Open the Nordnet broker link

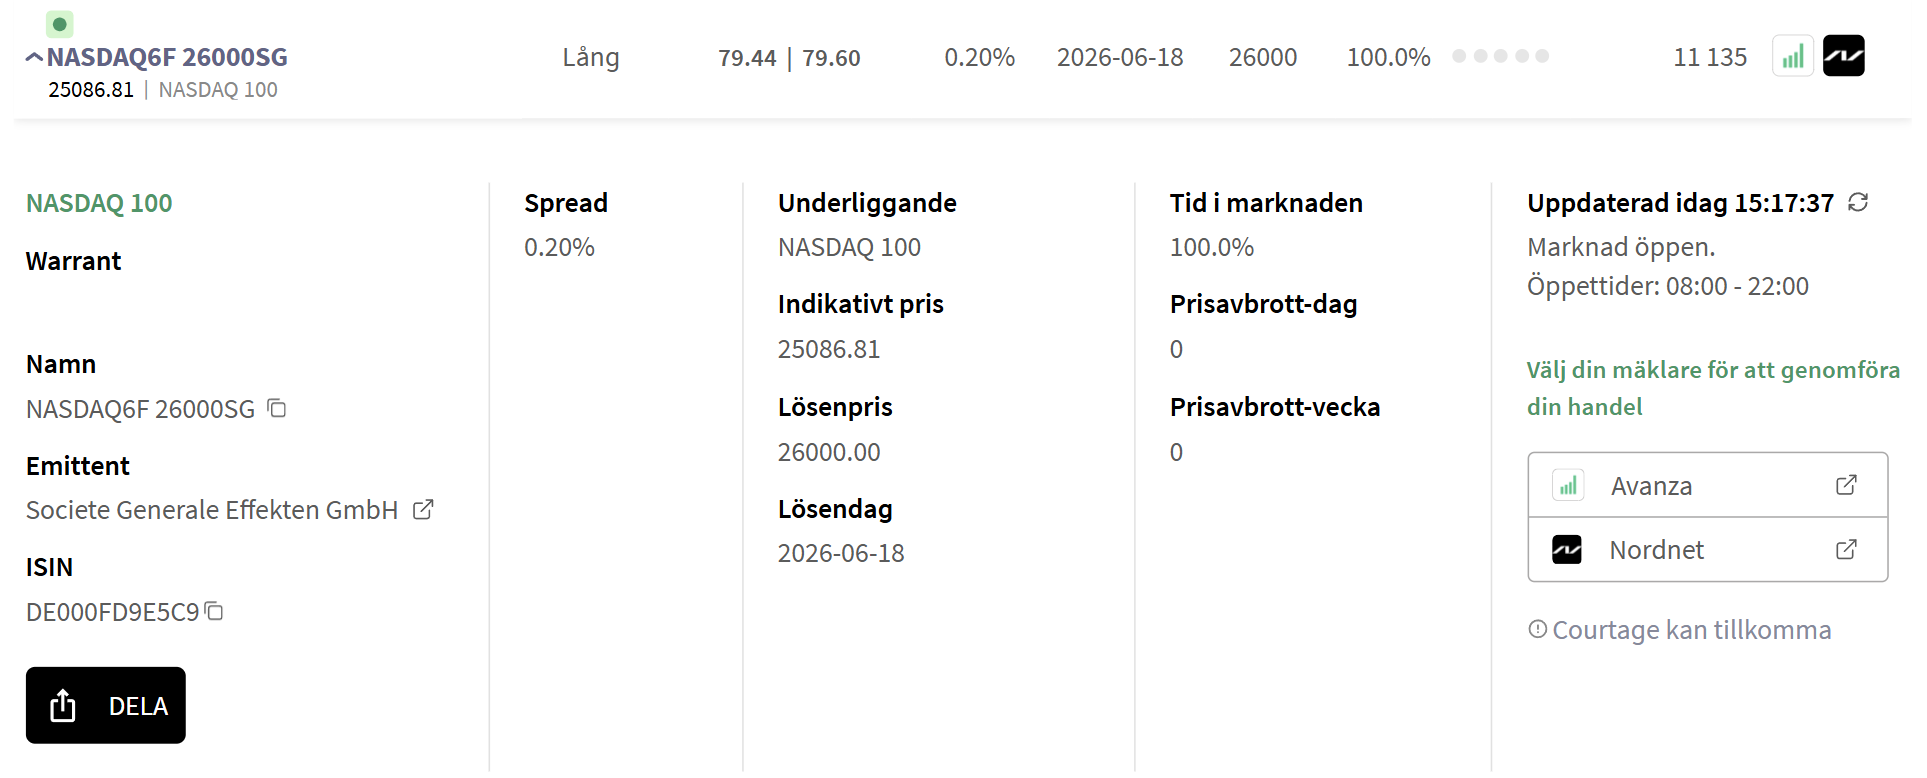1656,550
